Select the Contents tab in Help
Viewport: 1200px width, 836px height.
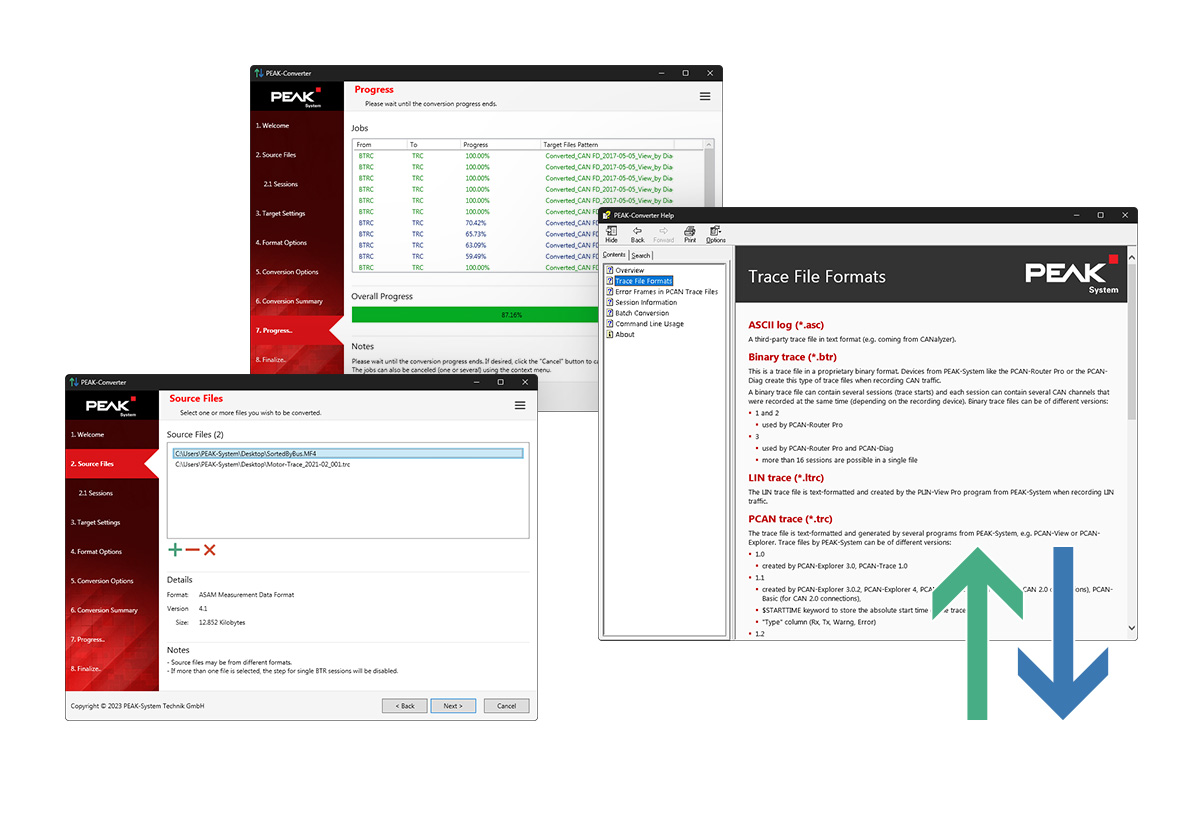(614, 255)
